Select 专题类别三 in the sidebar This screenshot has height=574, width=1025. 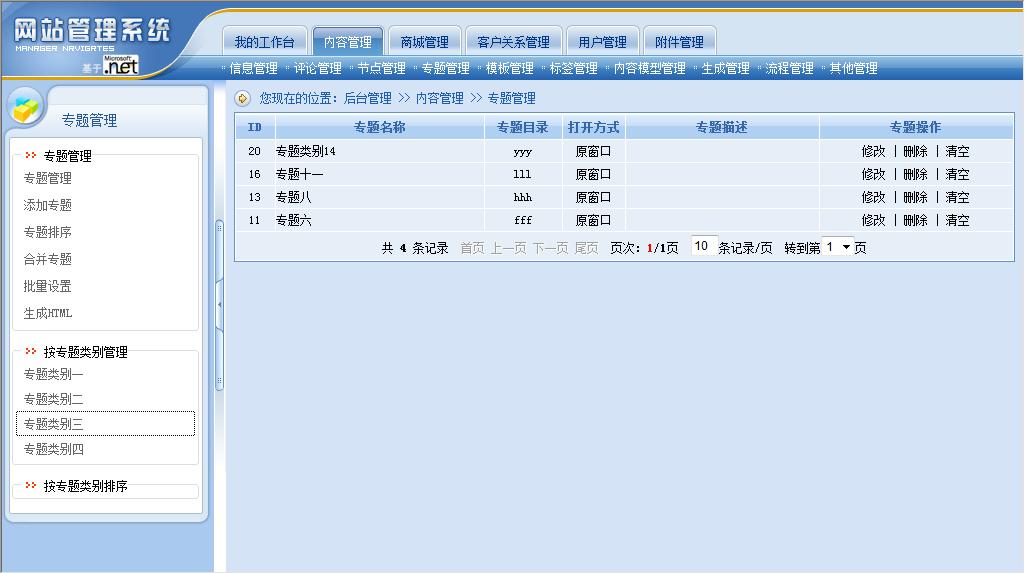point(54,424)
